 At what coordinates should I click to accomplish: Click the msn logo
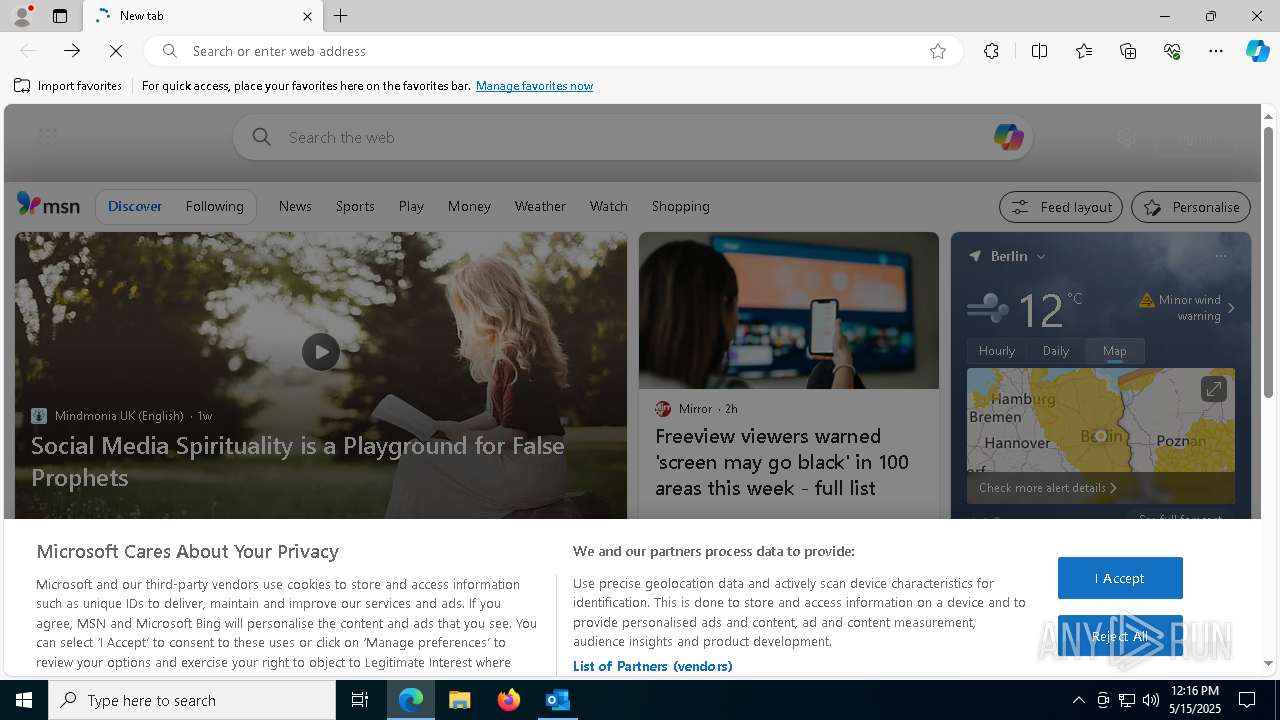pos(48,205)
